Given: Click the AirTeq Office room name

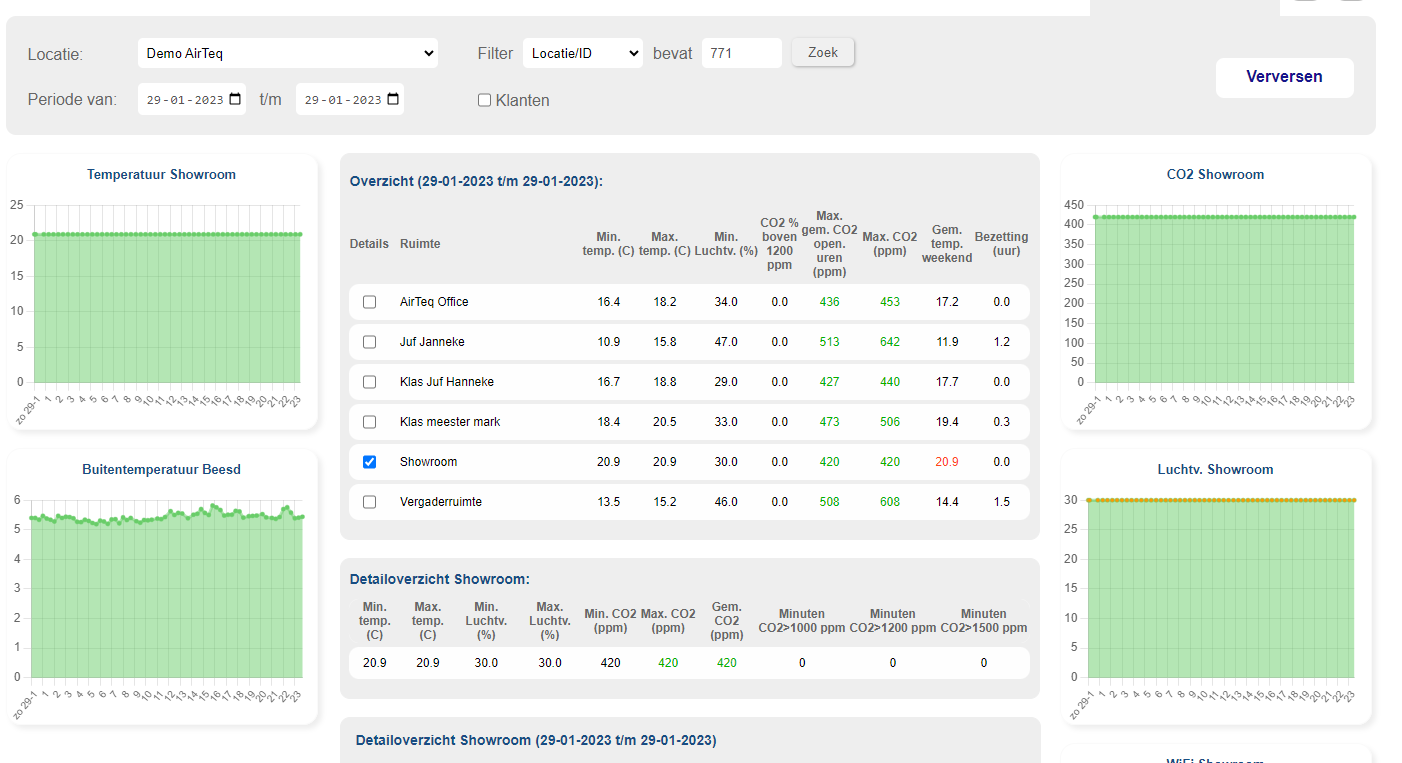Looking at the screenshot, I should 434,302.
